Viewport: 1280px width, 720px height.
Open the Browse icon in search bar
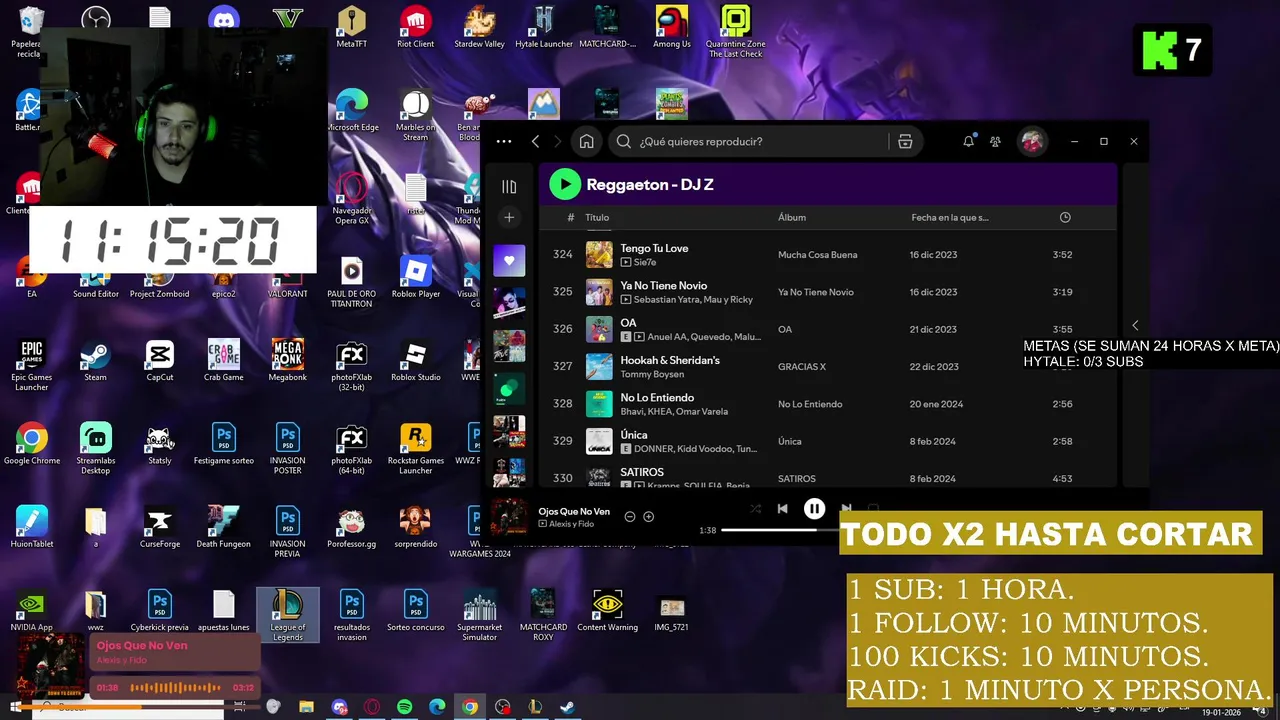coord(905,141)
